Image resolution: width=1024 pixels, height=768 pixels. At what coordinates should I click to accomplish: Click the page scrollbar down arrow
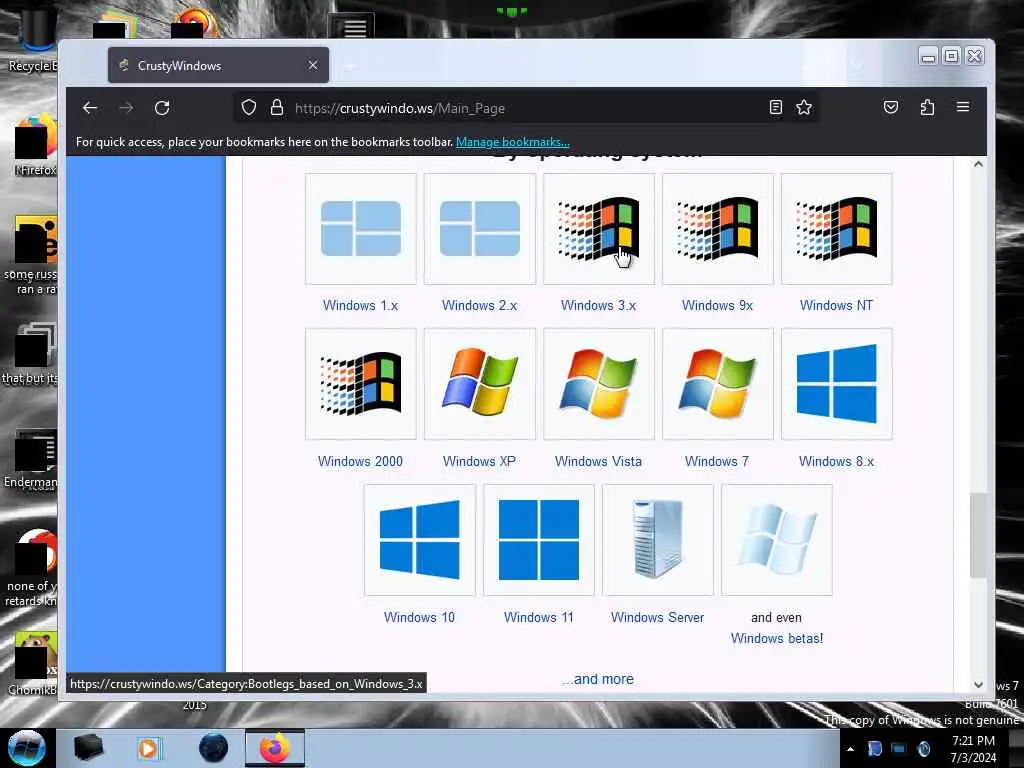[978, 685]
